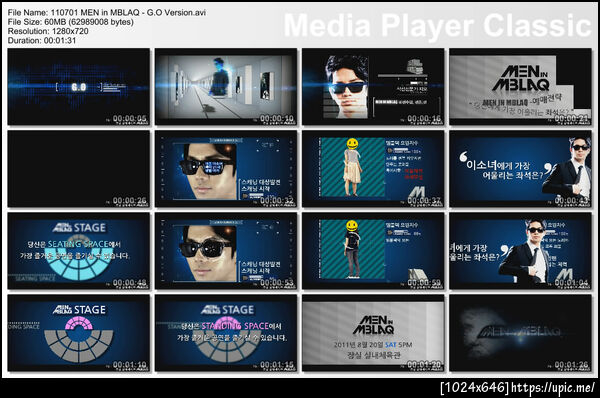Select the thumbnail at timestamp 00:00:16
This screenshot has height=398, width=600.
(373, 87)
